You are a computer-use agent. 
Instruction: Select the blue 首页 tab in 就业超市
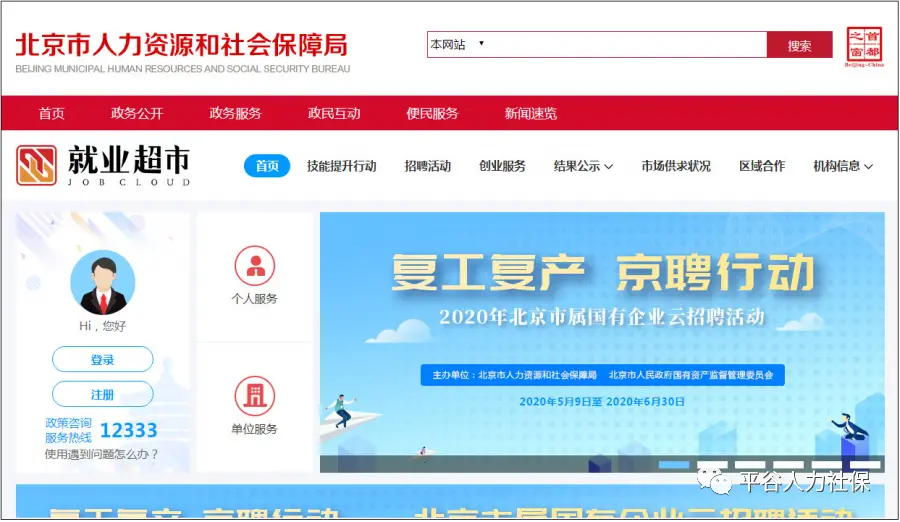267,166
